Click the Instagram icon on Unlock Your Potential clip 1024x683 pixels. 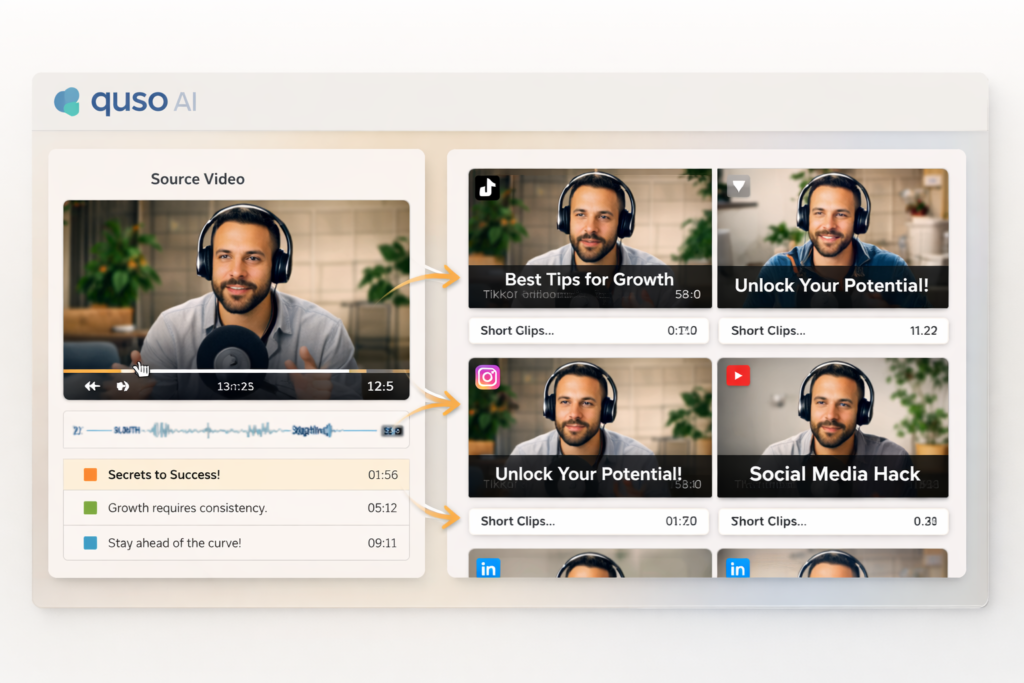click(488, 377)
